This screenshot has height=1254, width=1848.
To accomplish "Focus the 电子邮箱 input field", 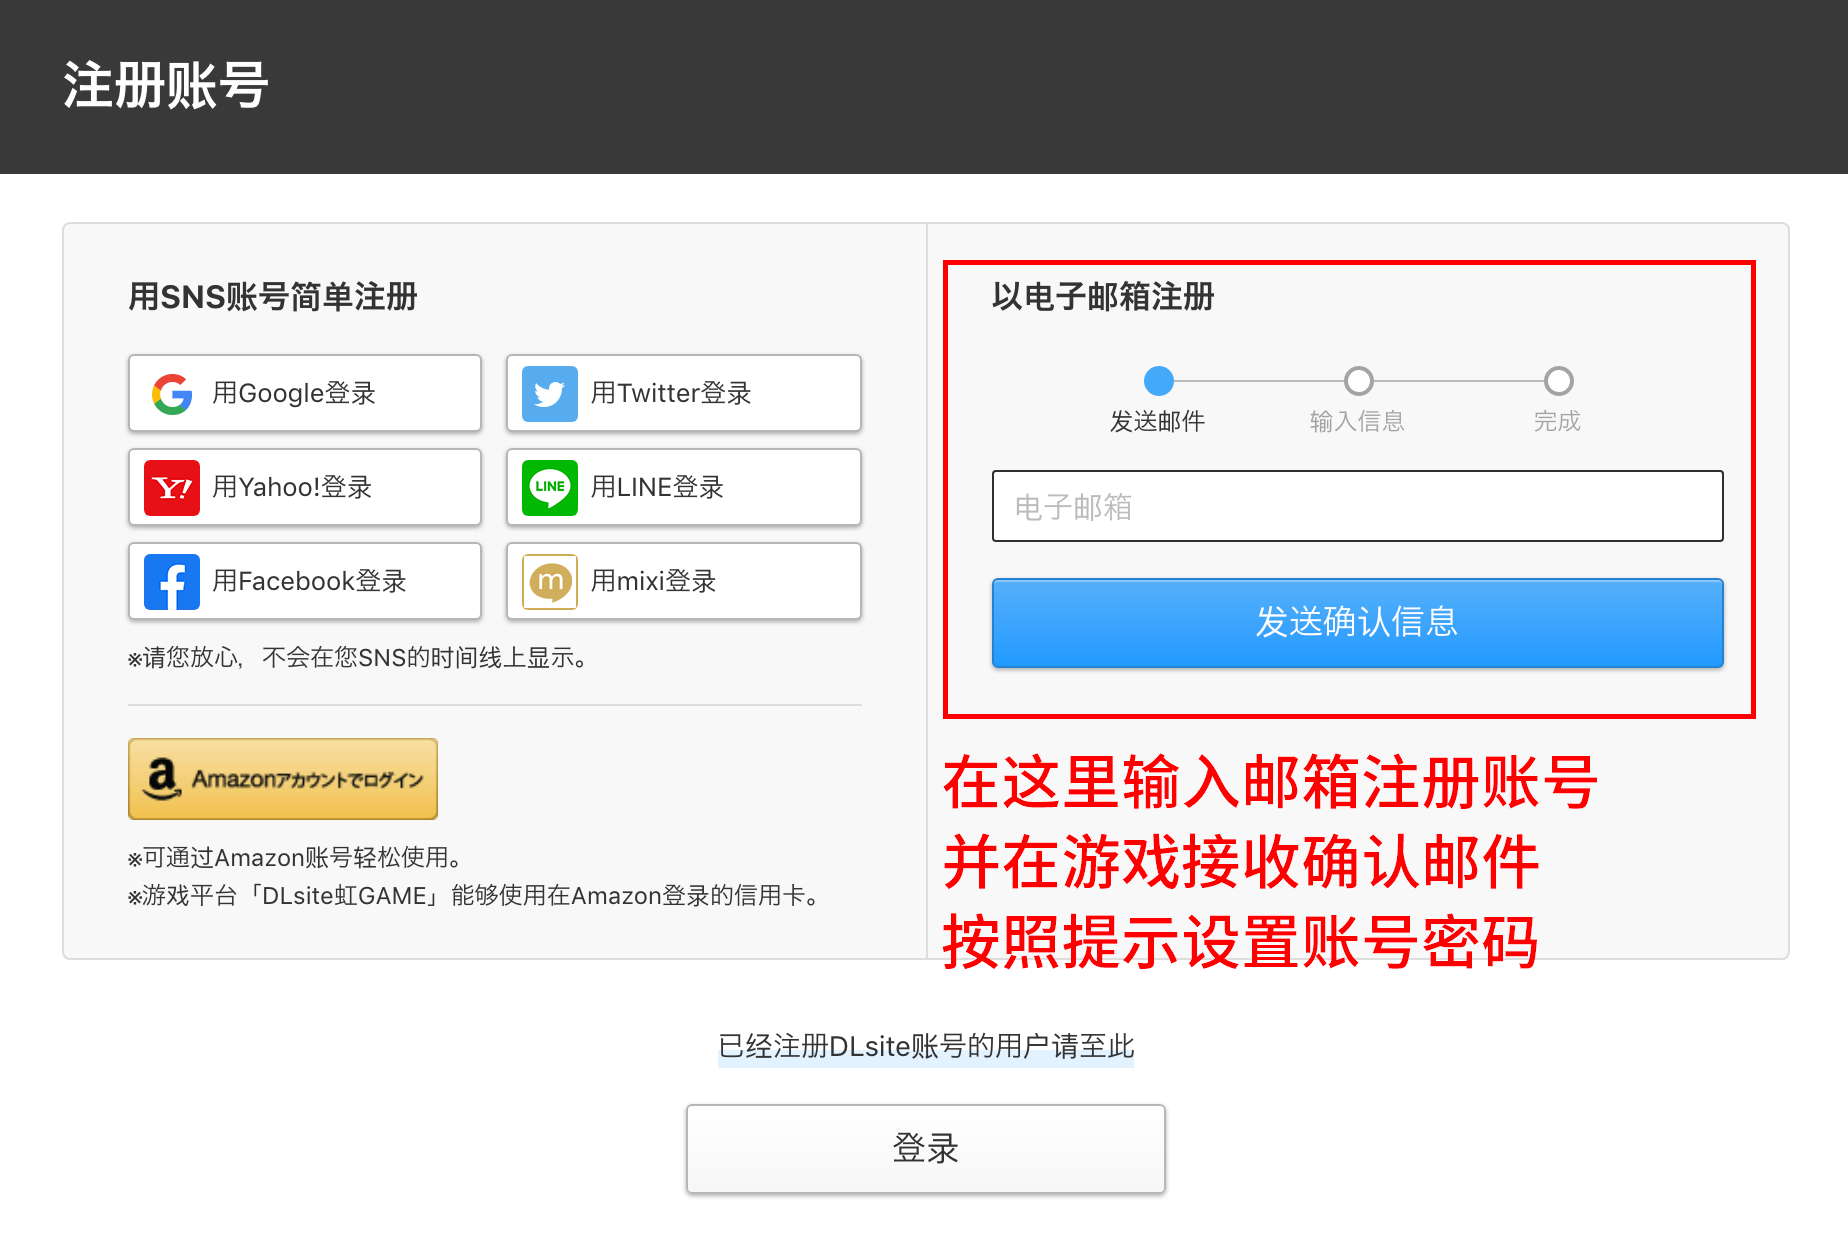I will pyautogui.click(x=1358, y=506).
